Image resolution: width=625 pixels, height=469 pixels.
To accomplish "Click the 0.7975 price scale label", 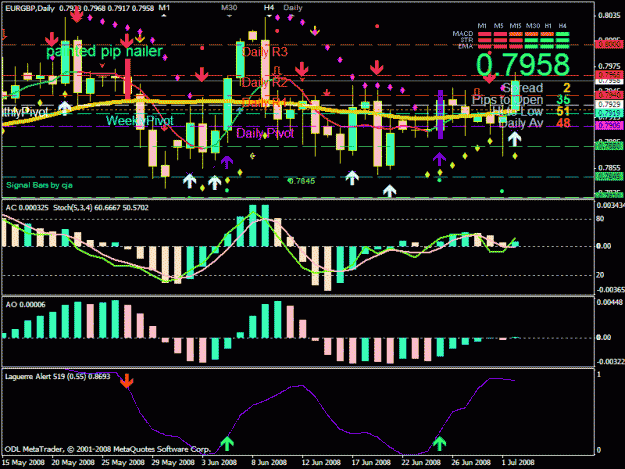I will [609, 66].
